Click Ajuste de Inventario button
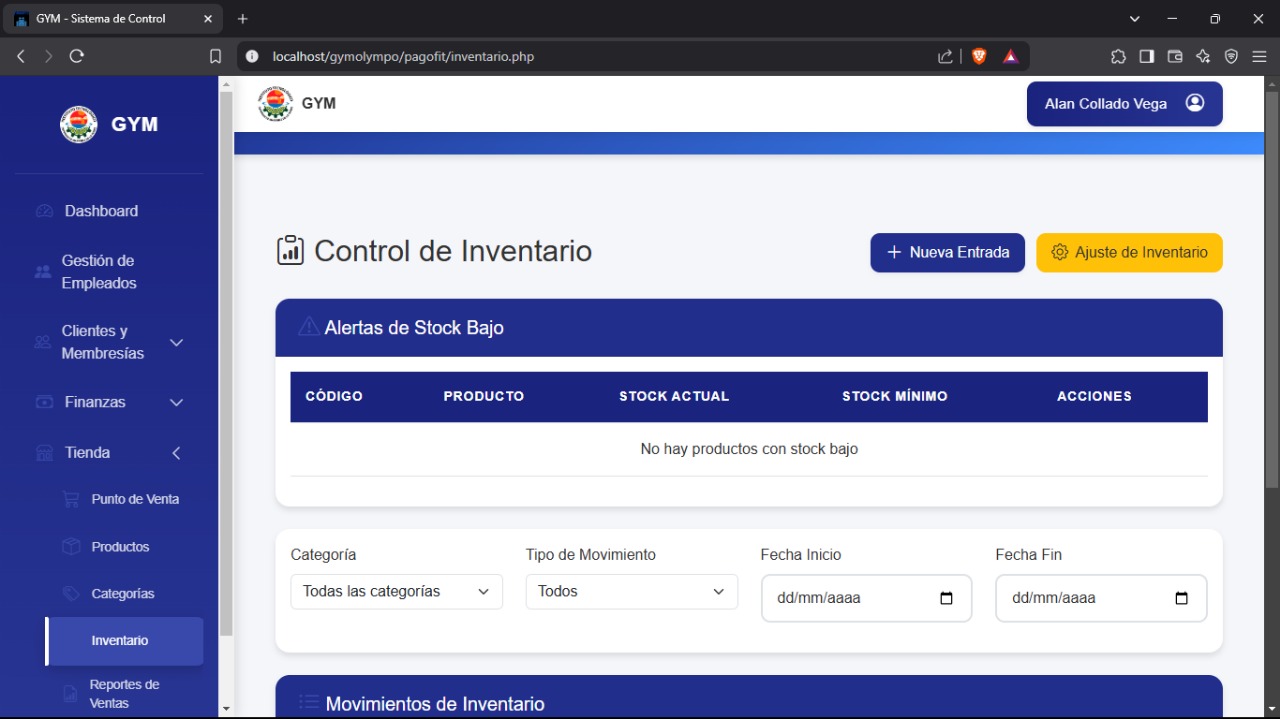This screenshot has height=719, width=1280. coord(1129,253)
